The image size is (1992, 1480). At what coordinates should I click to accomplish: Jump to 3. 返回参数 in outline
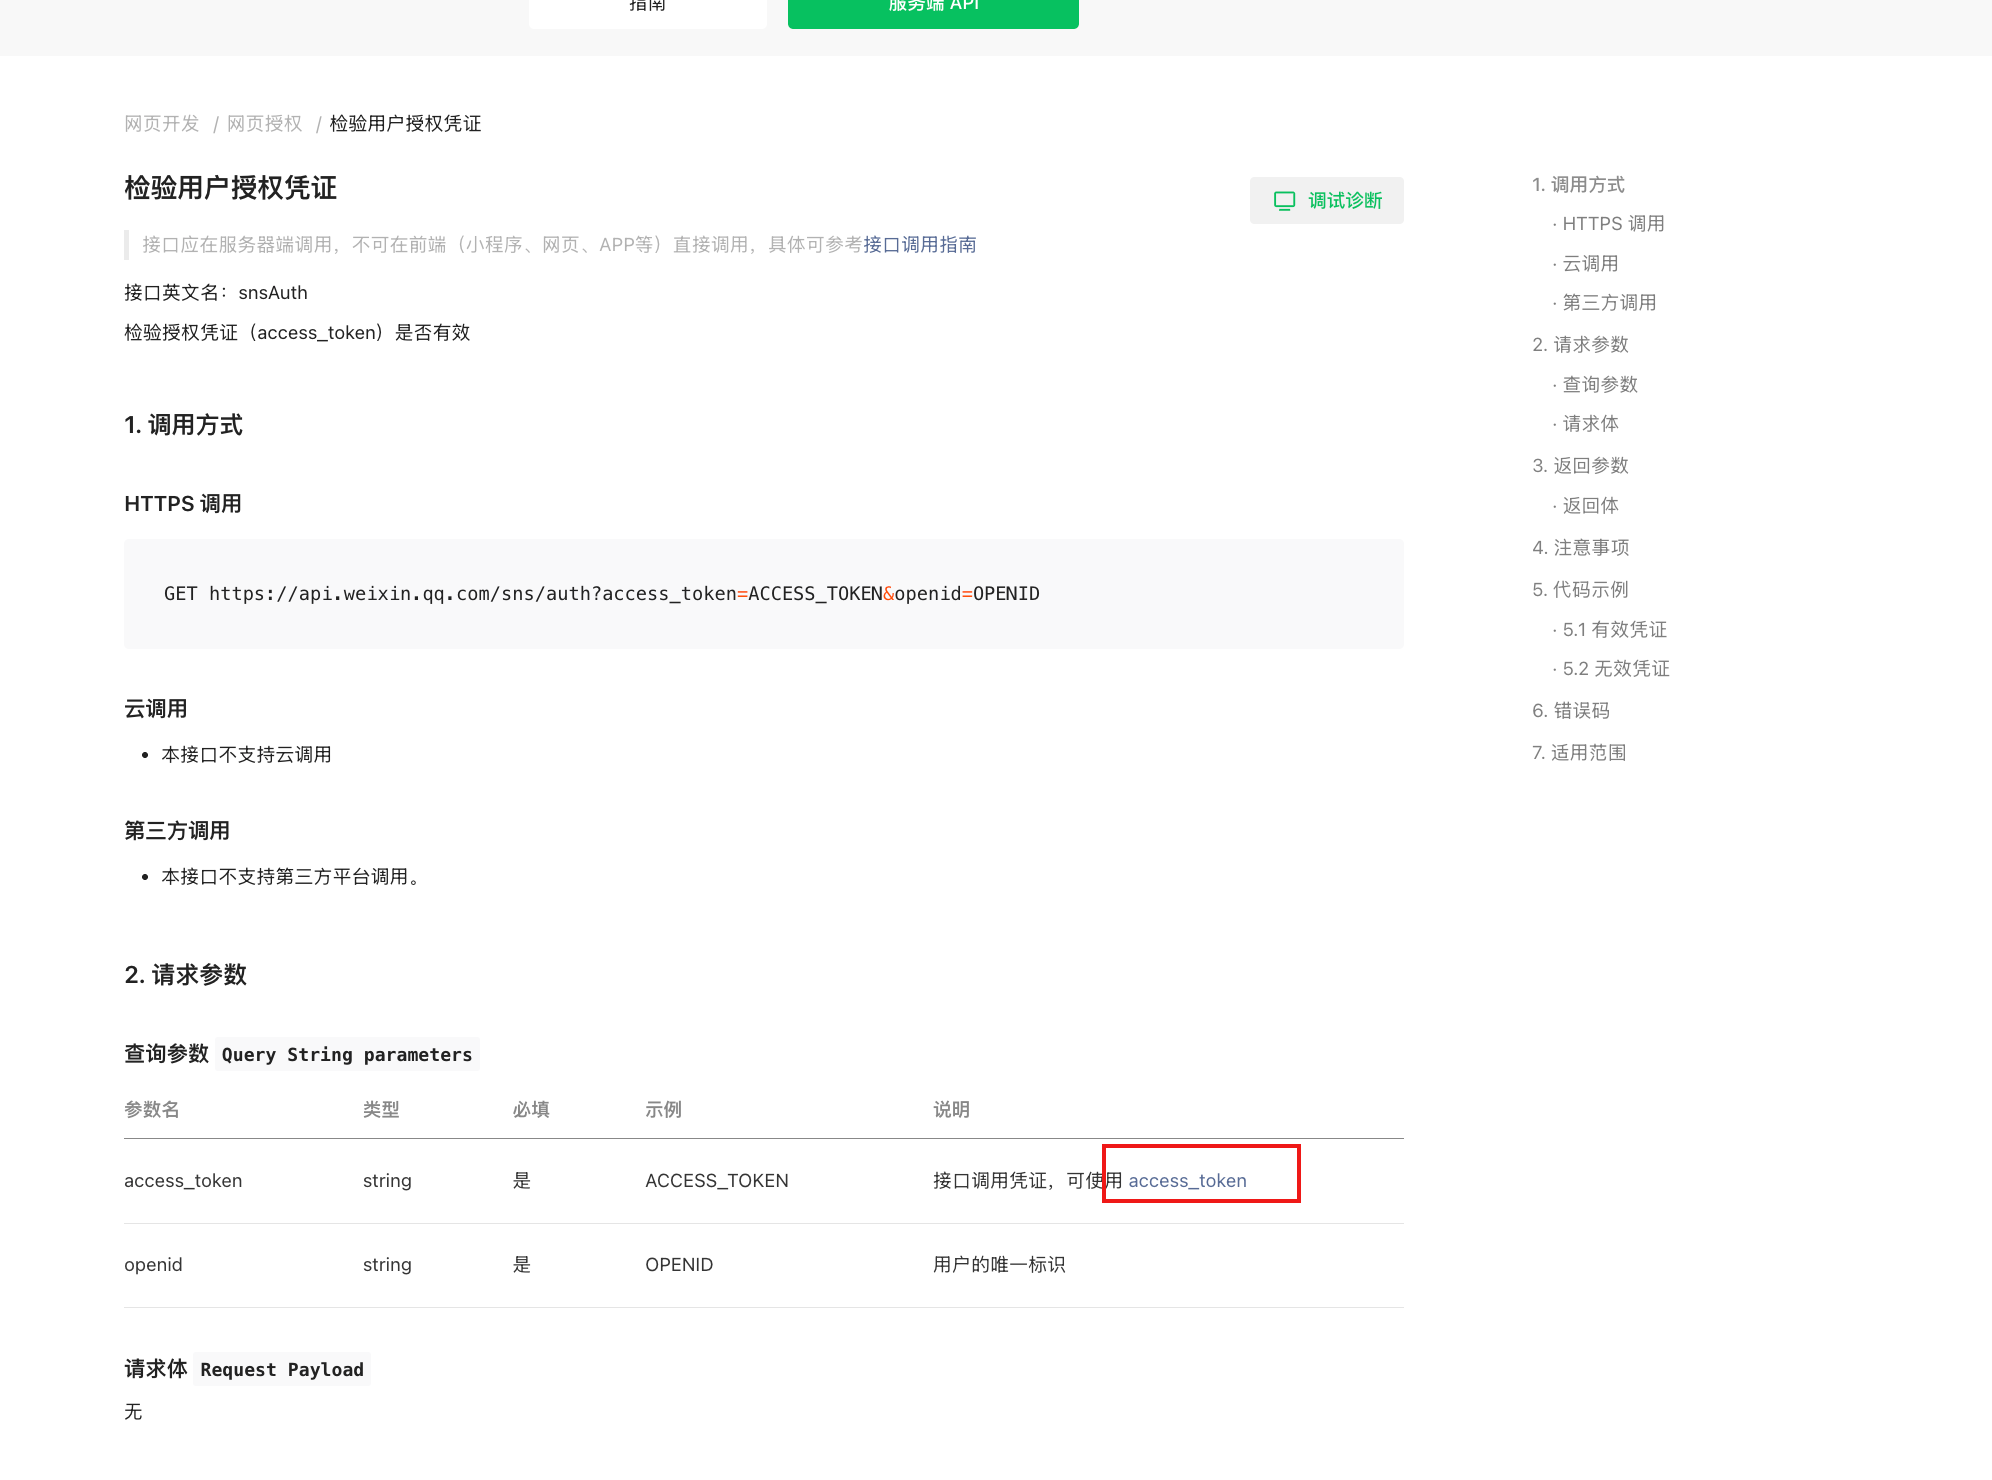pos(1580,466)
